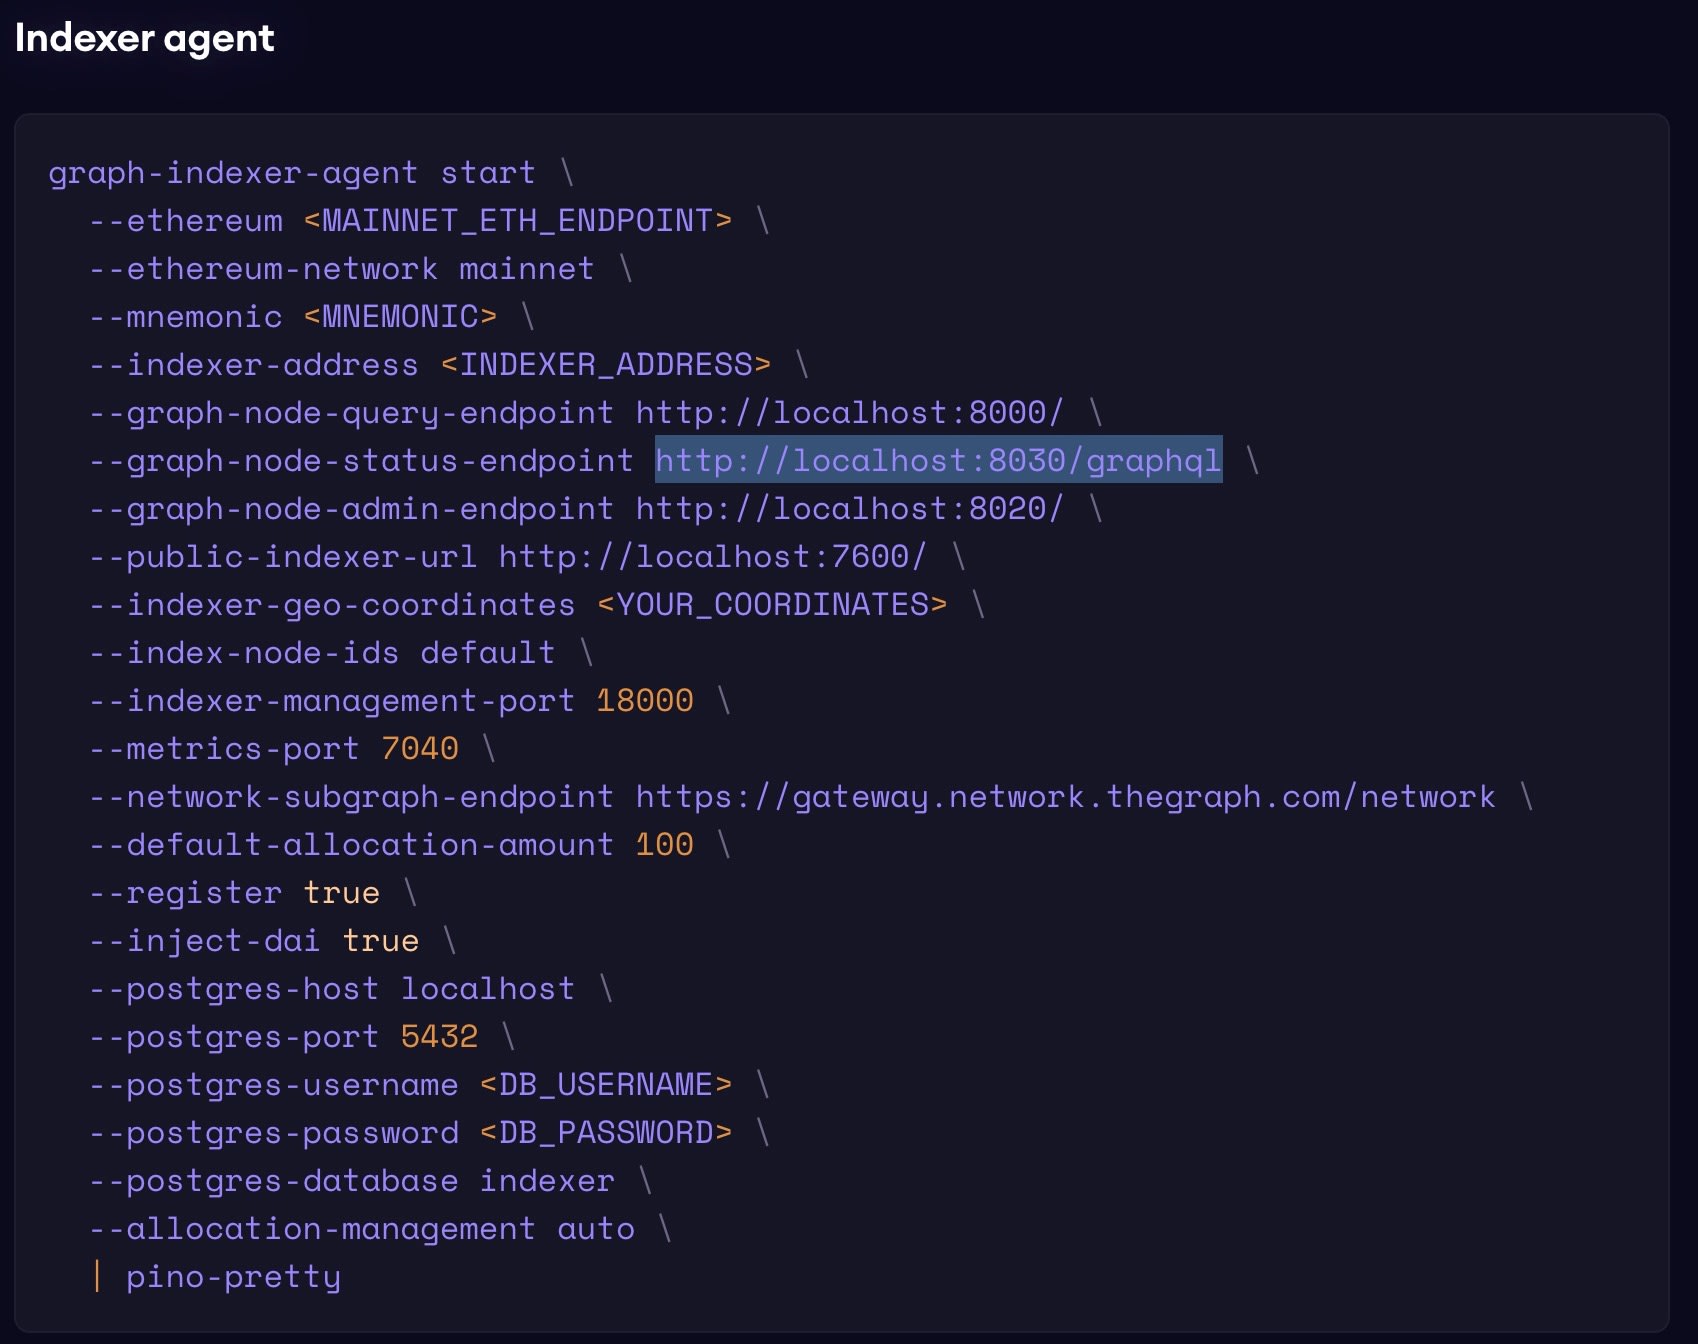Click the '--mnemonic' flag text

click(x=185, y=316)
